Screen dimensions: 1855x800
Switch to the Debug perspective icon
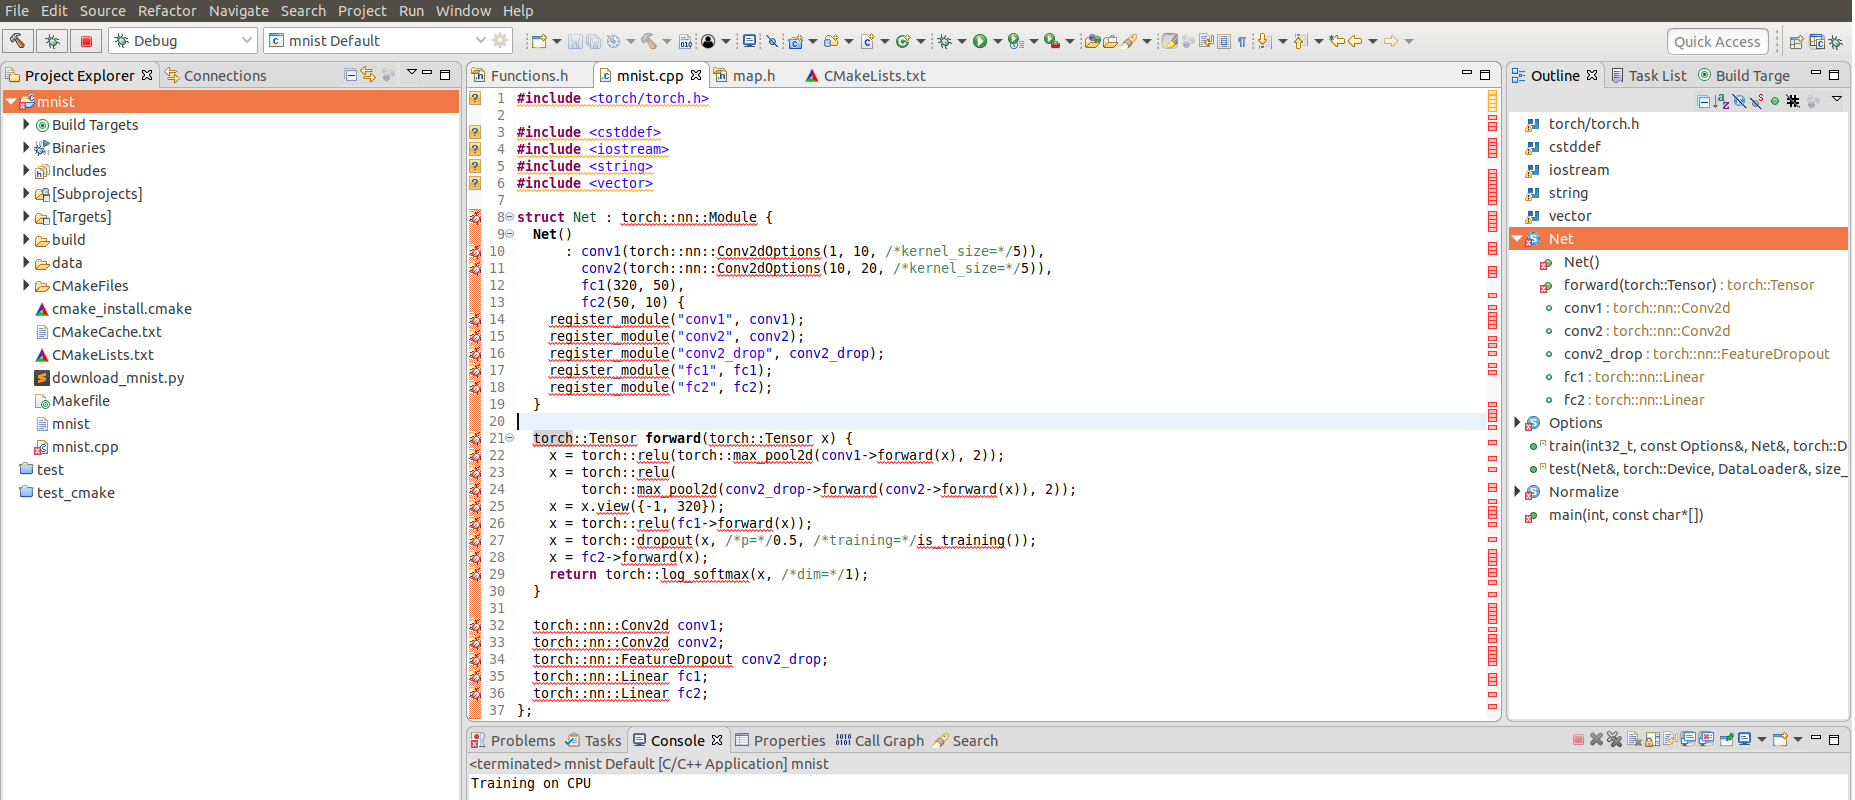pos(1834,41)
